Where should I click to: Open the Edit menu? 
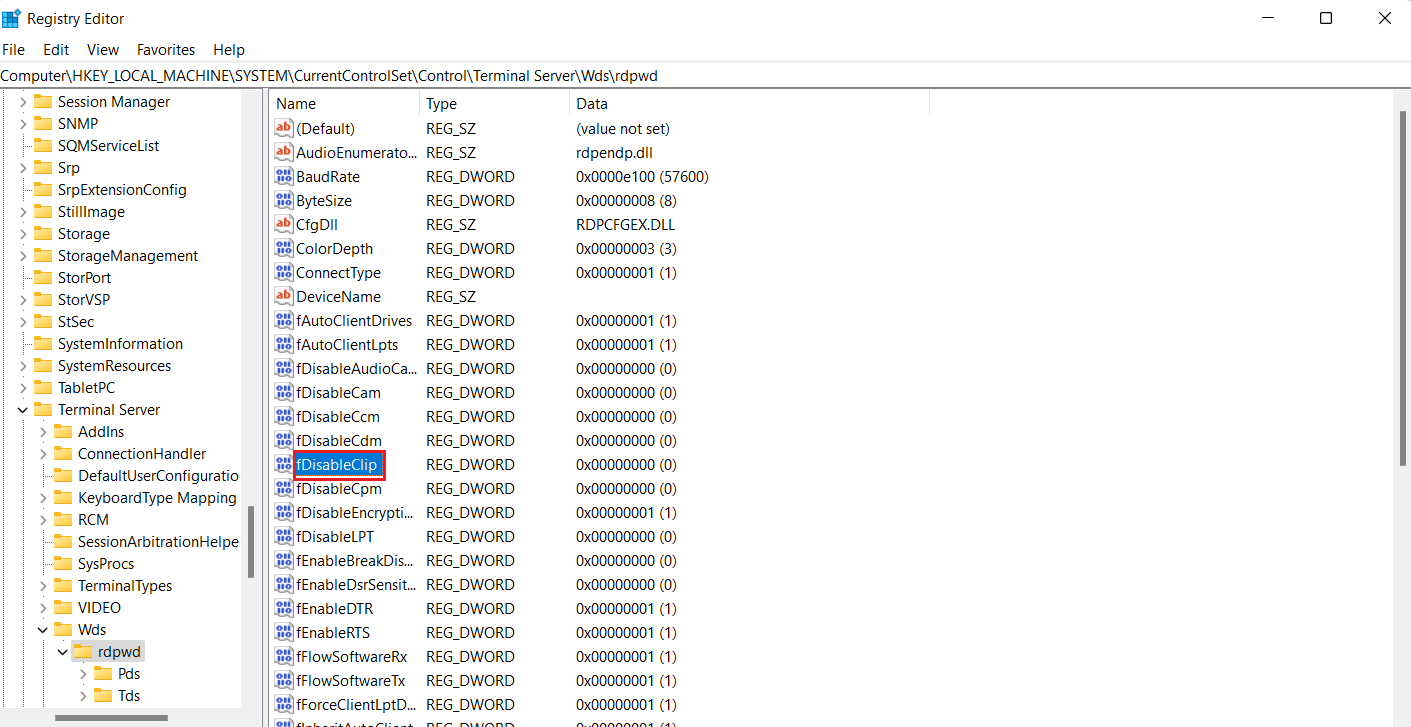point(56,49)
